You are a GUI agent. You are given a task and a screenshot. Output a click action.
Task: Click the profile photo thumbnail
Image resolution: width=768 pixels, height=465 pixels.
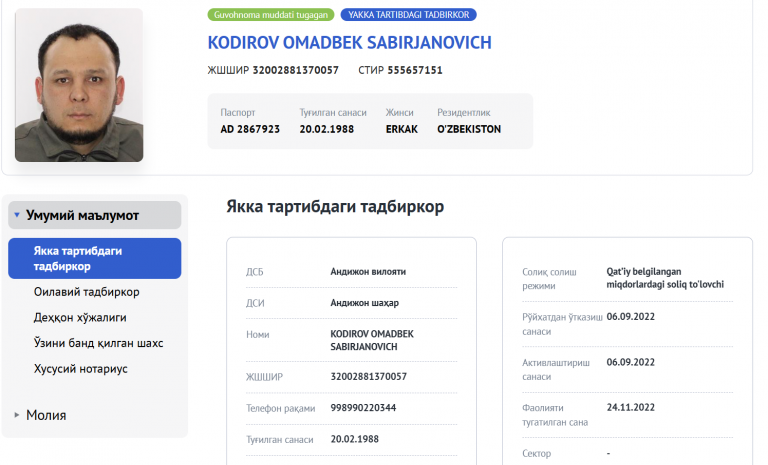point(79,85)
